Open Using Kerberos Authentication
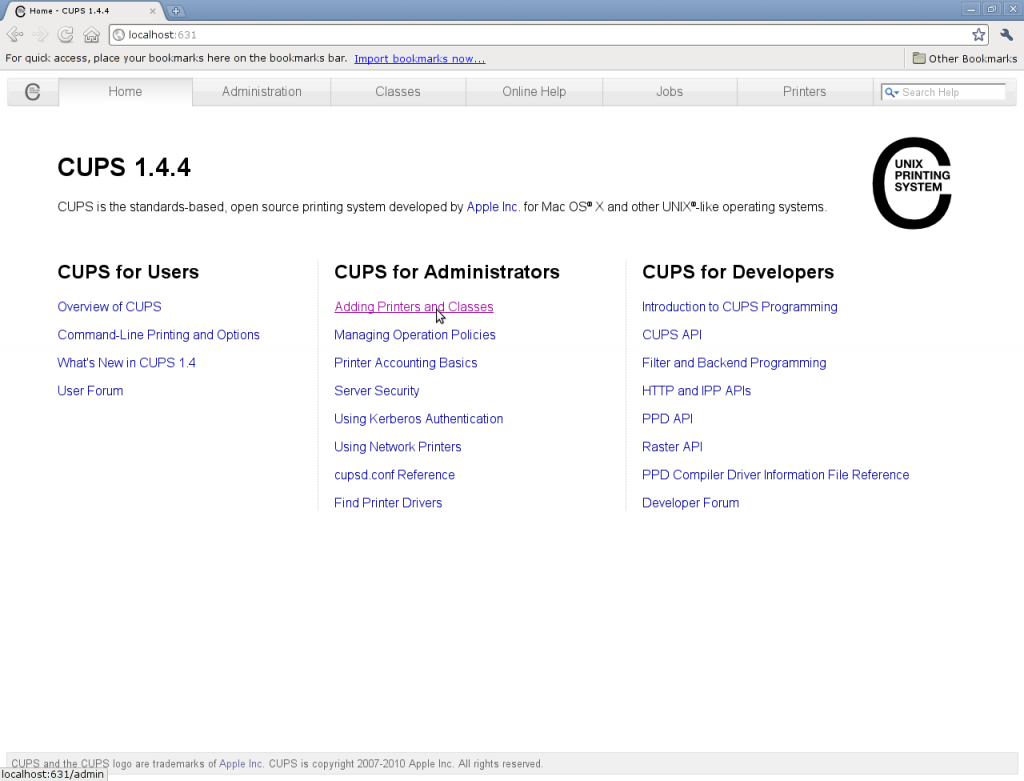Viewport: 1024px width, 781px height. tap(419, 419)
